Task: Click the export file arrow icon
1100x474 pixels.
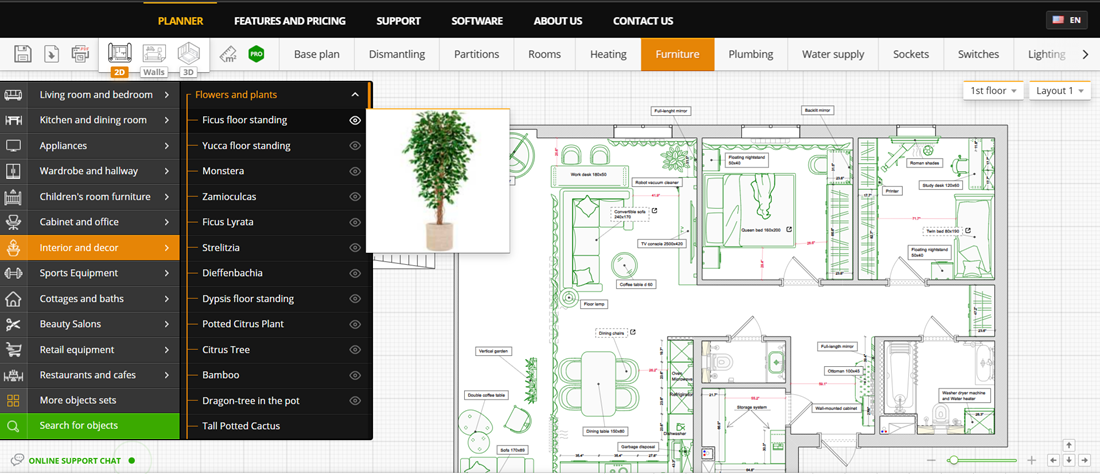Action: 51,54
